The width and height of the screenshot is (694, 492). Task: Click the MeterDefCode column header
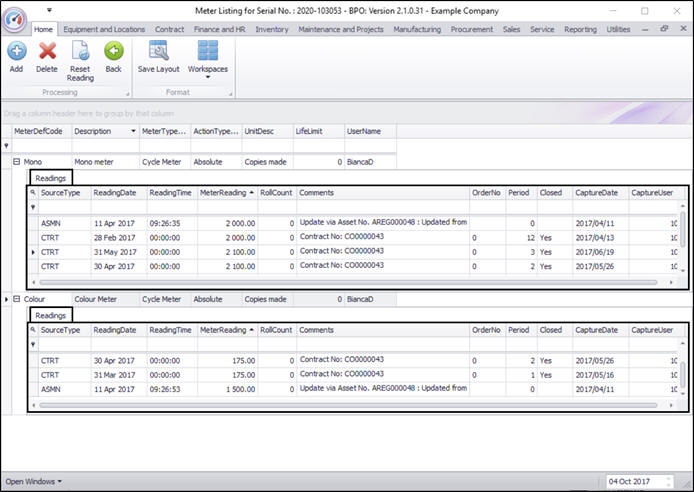pos(39,131)
